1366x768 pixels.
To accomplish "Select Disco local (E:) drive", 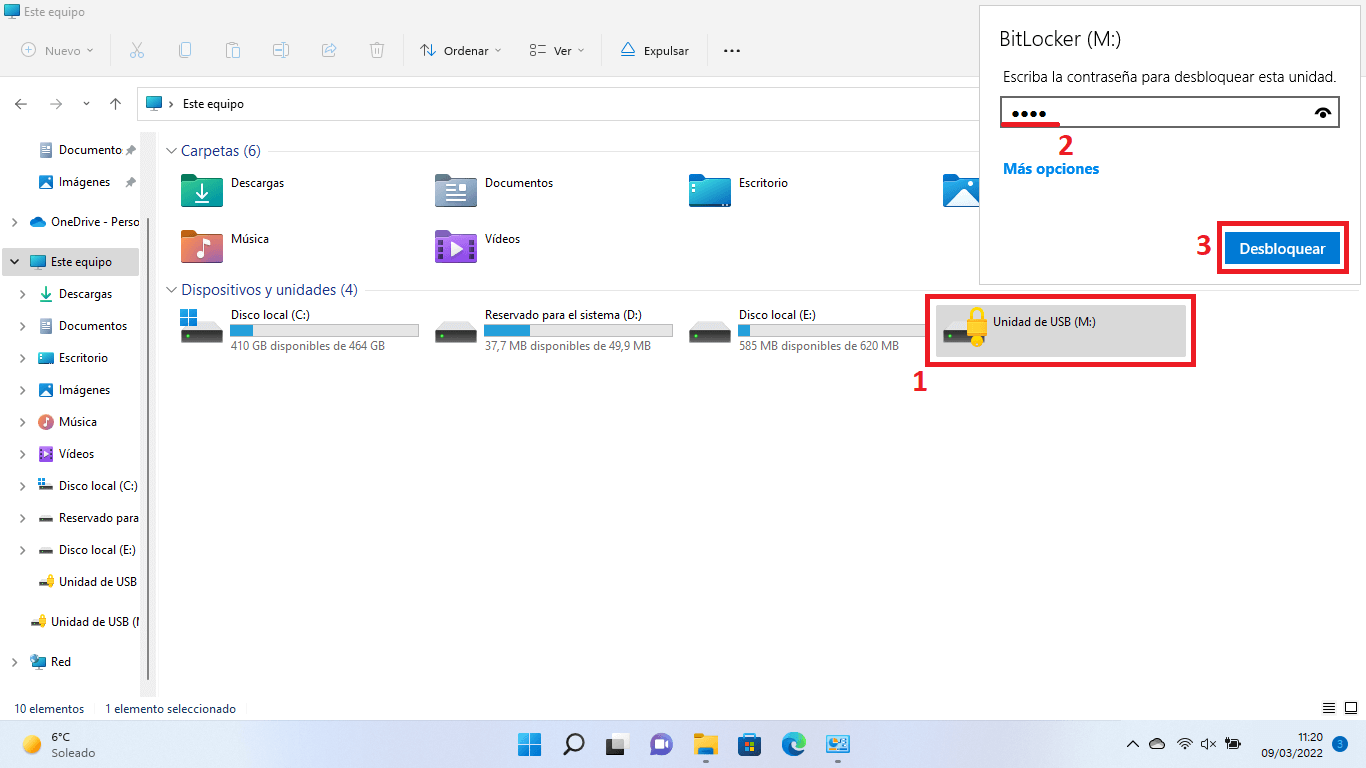I will (x=807, y=330).
